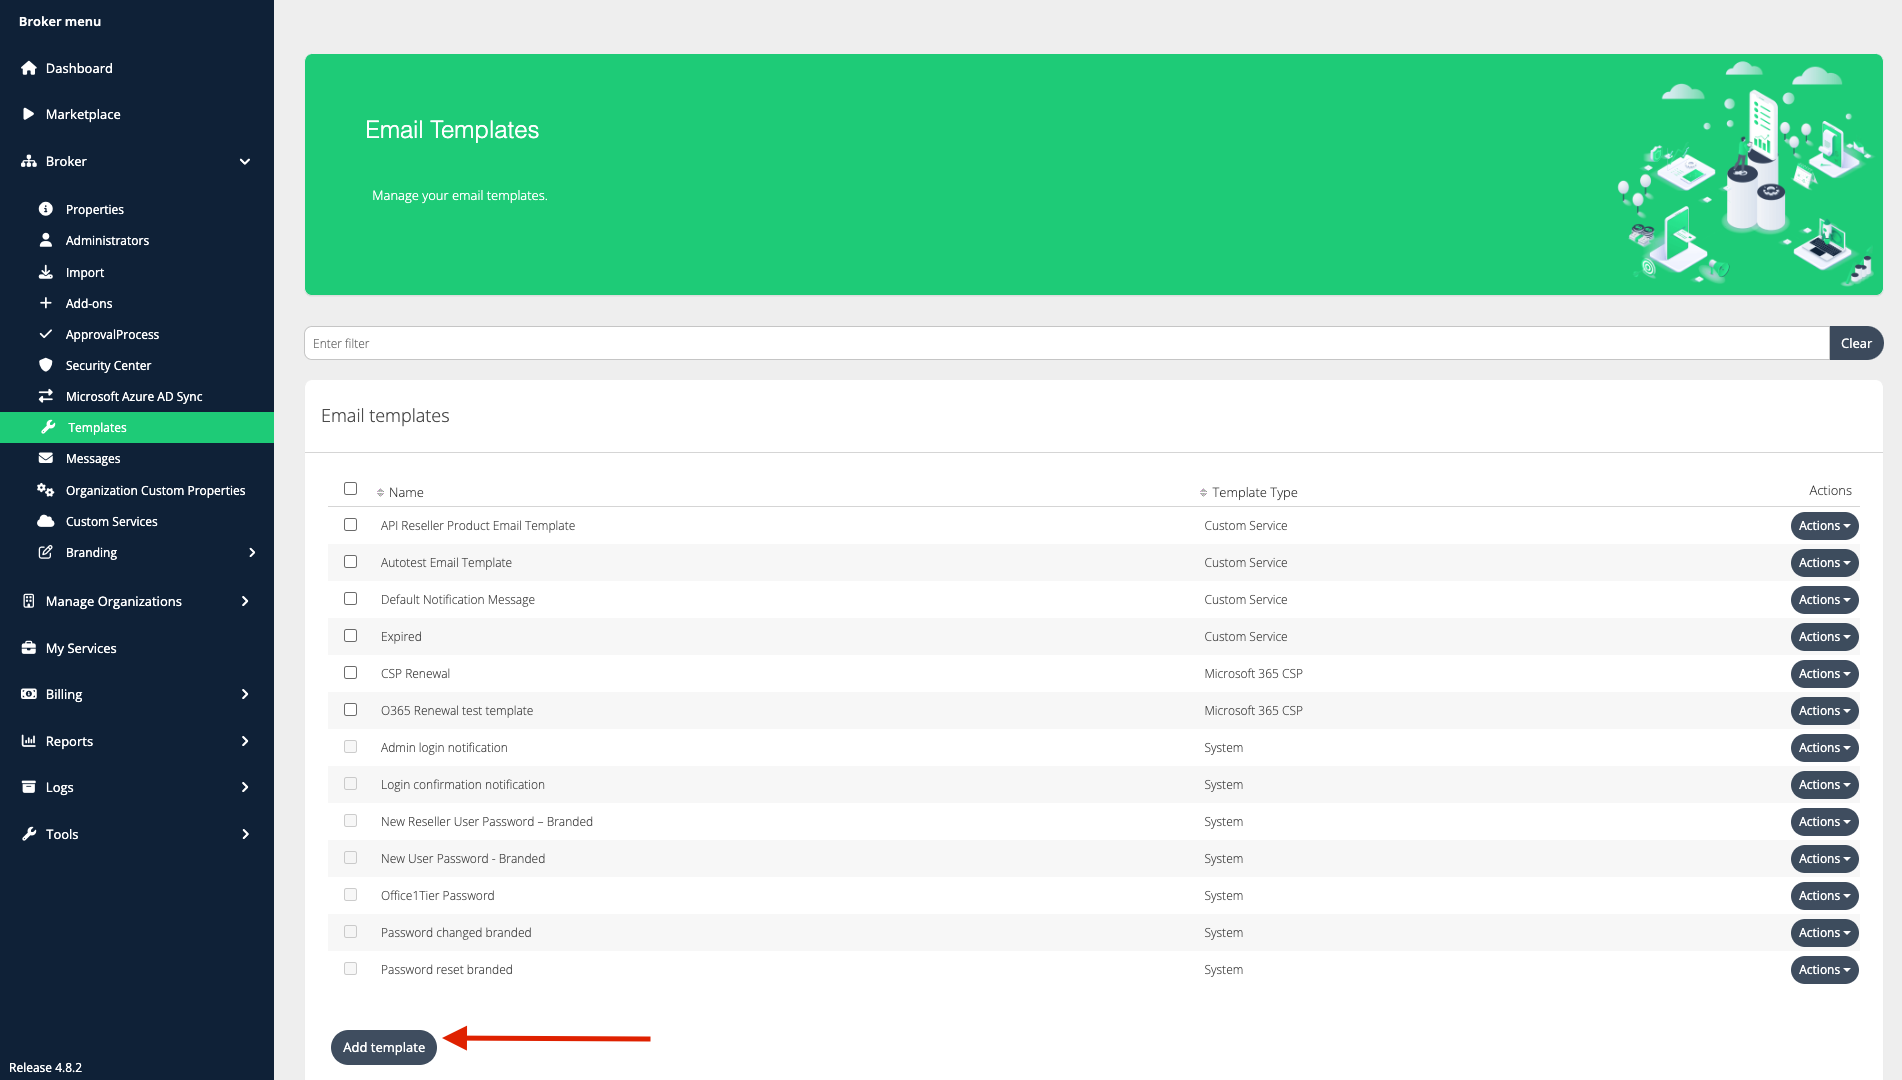Sort the table by the Name column icon
The height and width of the screenshot is (1080, 1902).
tap(380, 492)
